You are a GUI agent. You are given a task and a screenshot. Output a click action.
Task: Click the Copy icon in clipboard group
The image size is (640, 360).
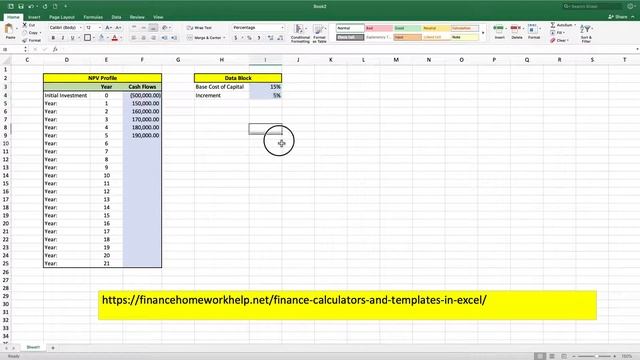(24, 33)
